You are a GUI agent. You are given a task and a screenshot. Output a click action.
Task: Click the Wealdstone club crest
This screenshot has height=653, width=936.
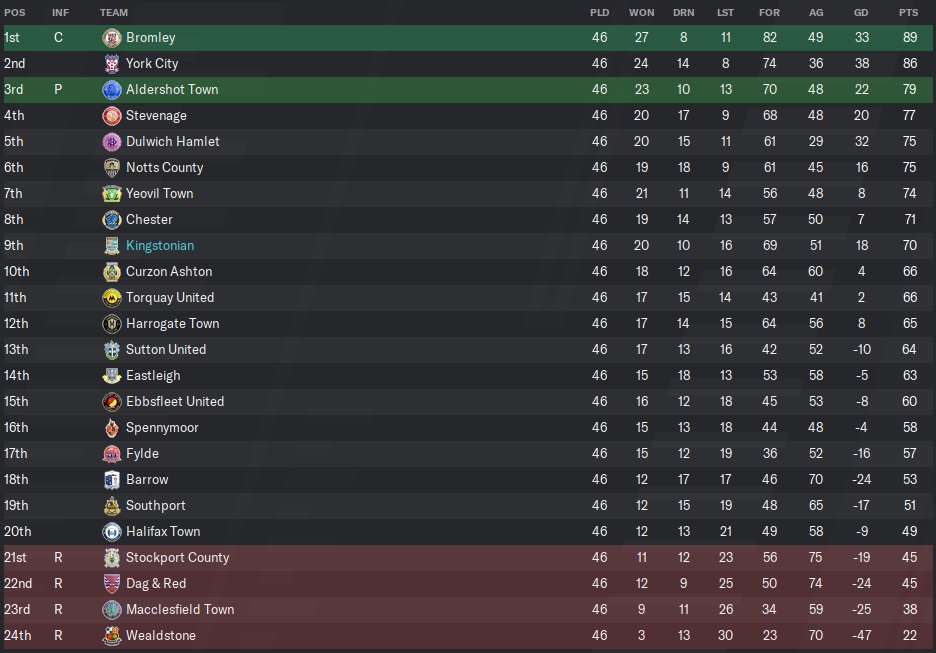111,636
